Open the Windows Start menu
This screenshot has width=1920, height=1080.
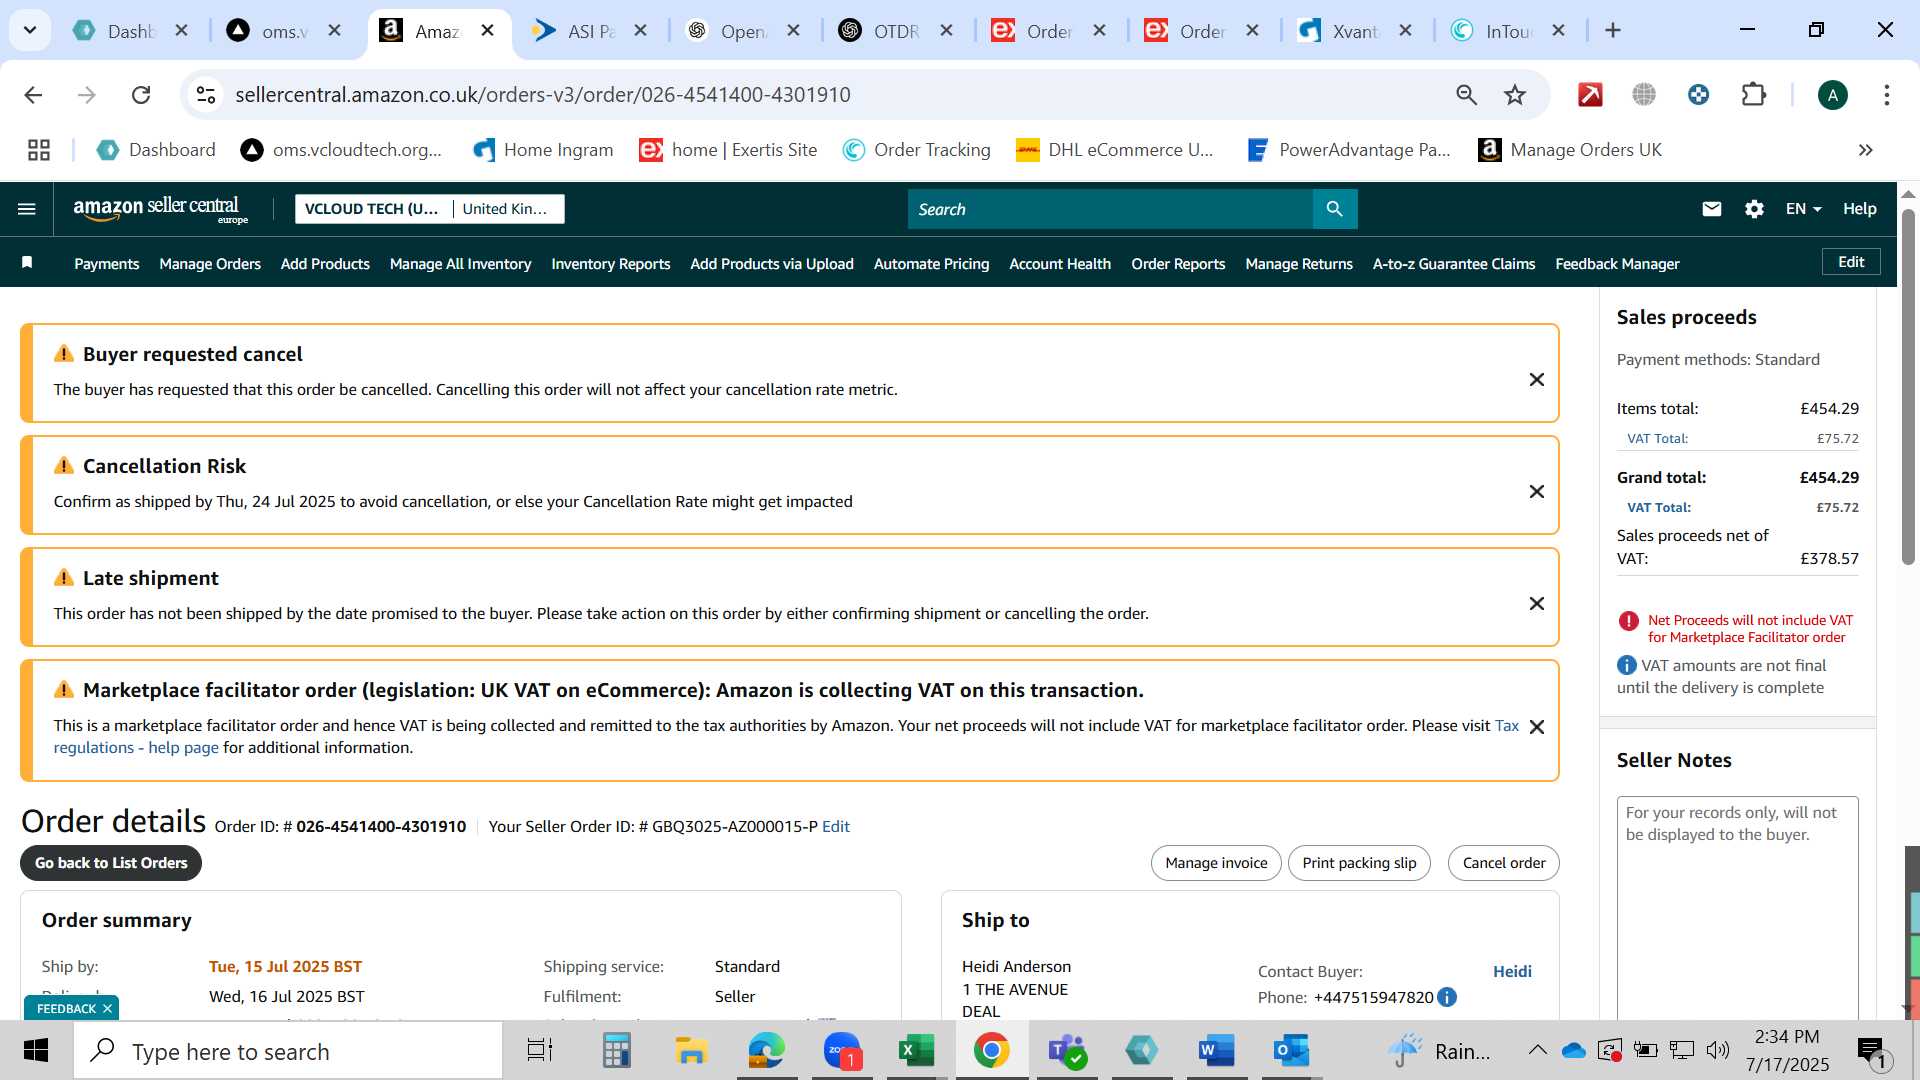(x=36, y=1051)
